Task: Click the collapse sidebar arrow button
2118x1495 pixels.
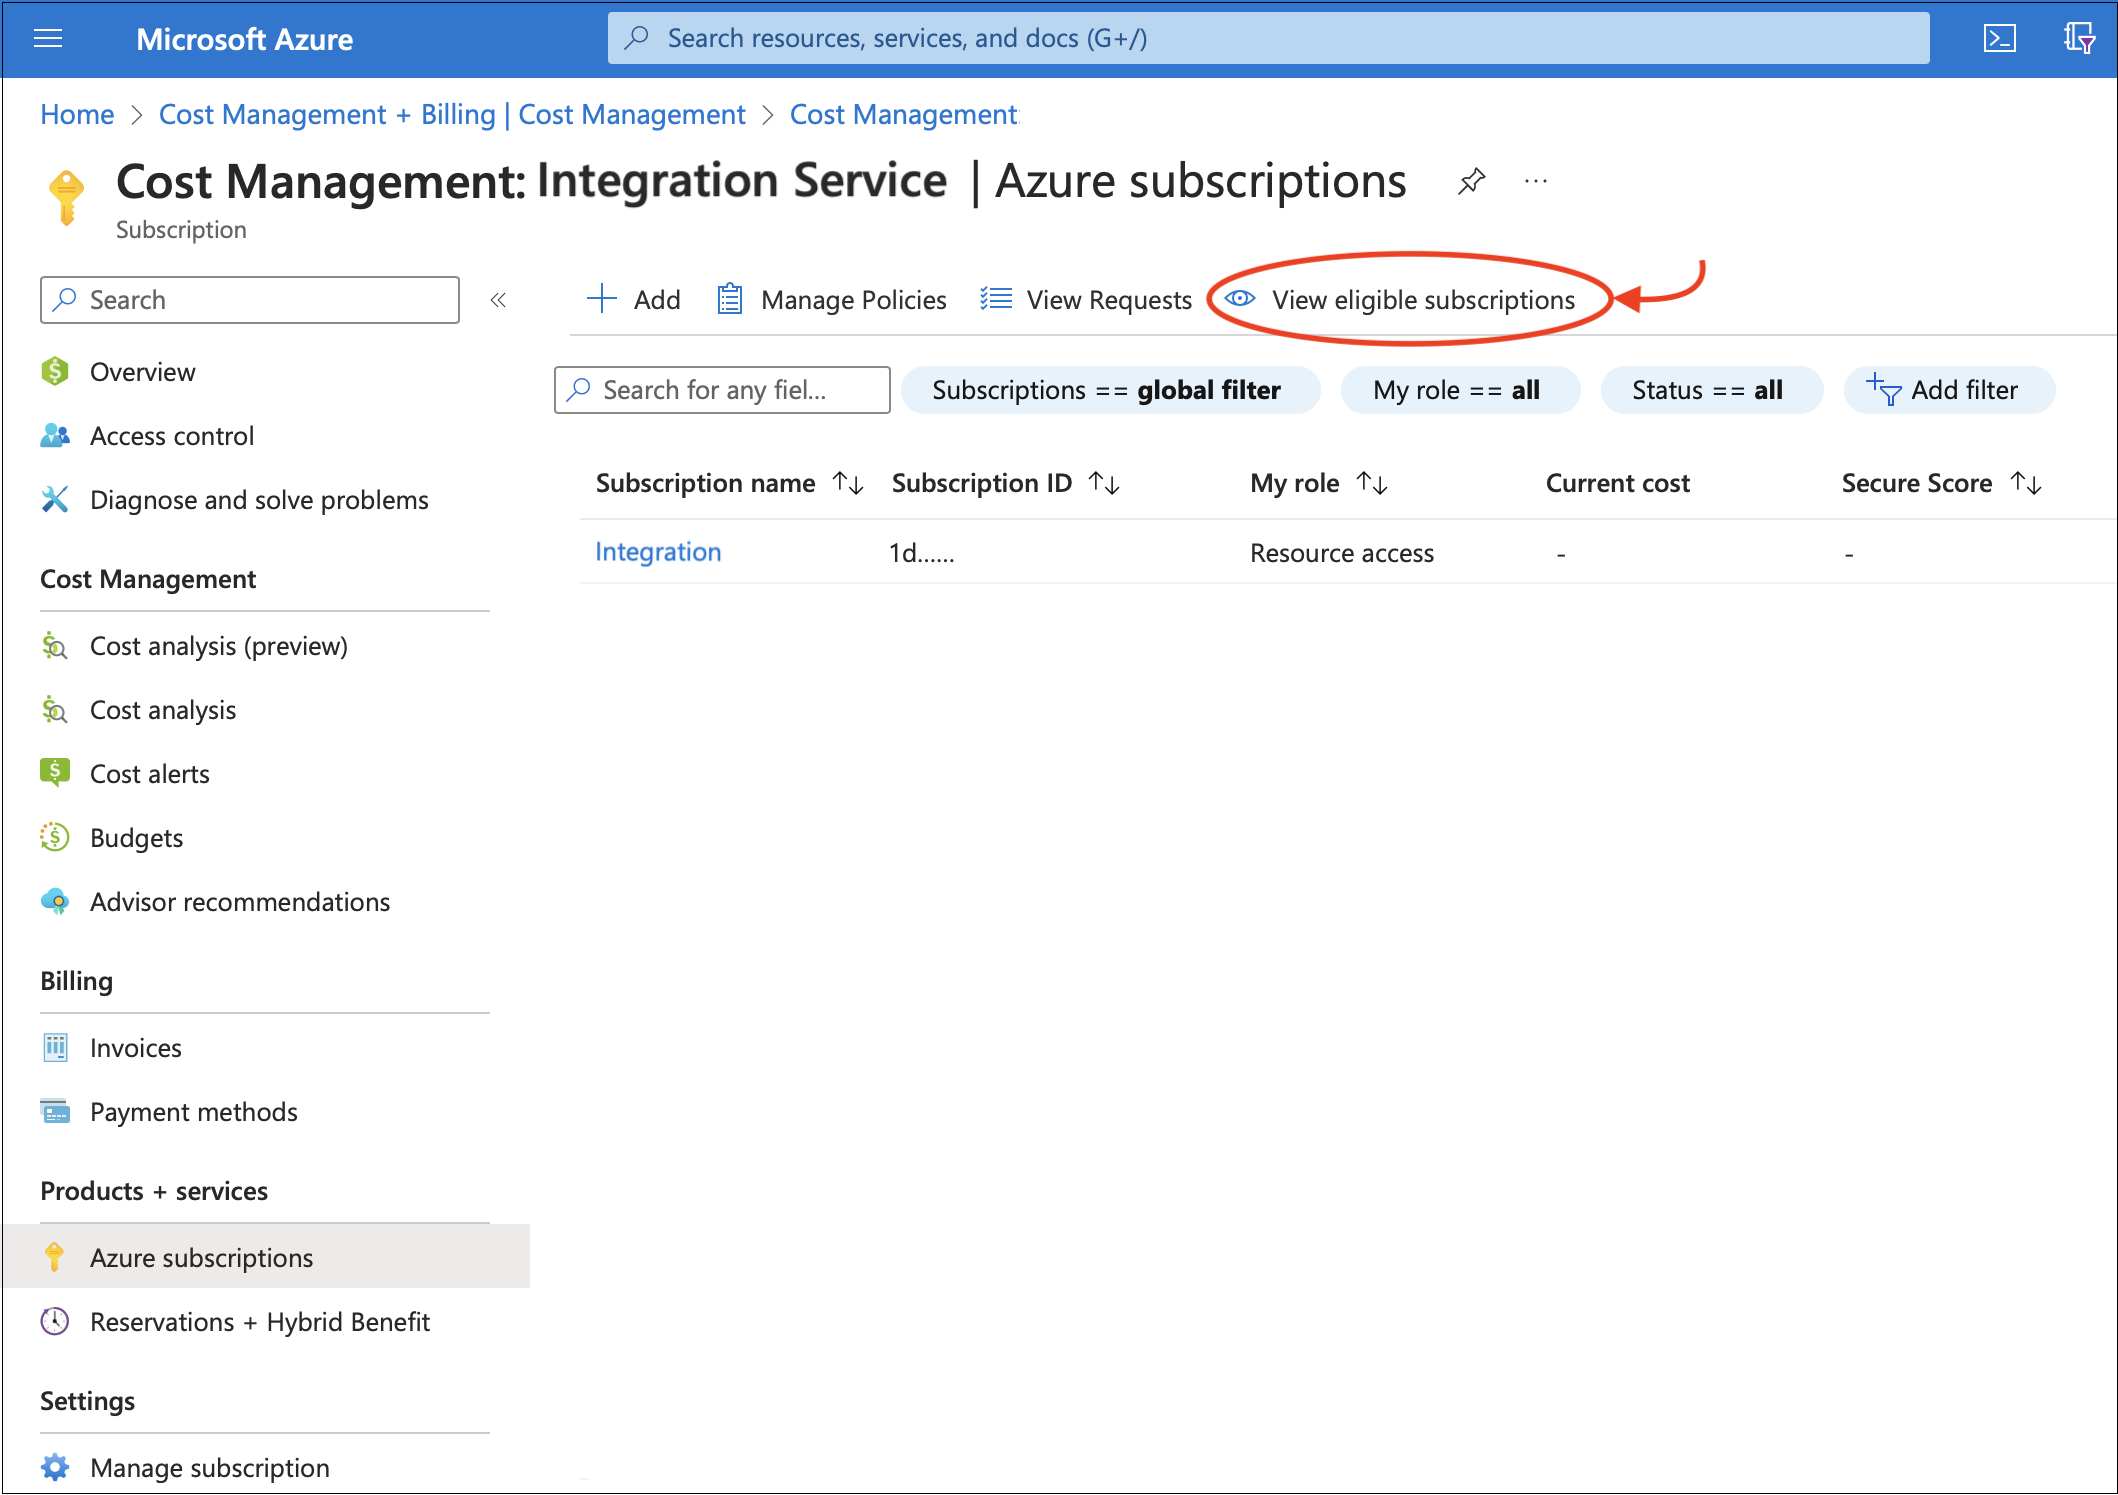Action: [x=500, y=299]
